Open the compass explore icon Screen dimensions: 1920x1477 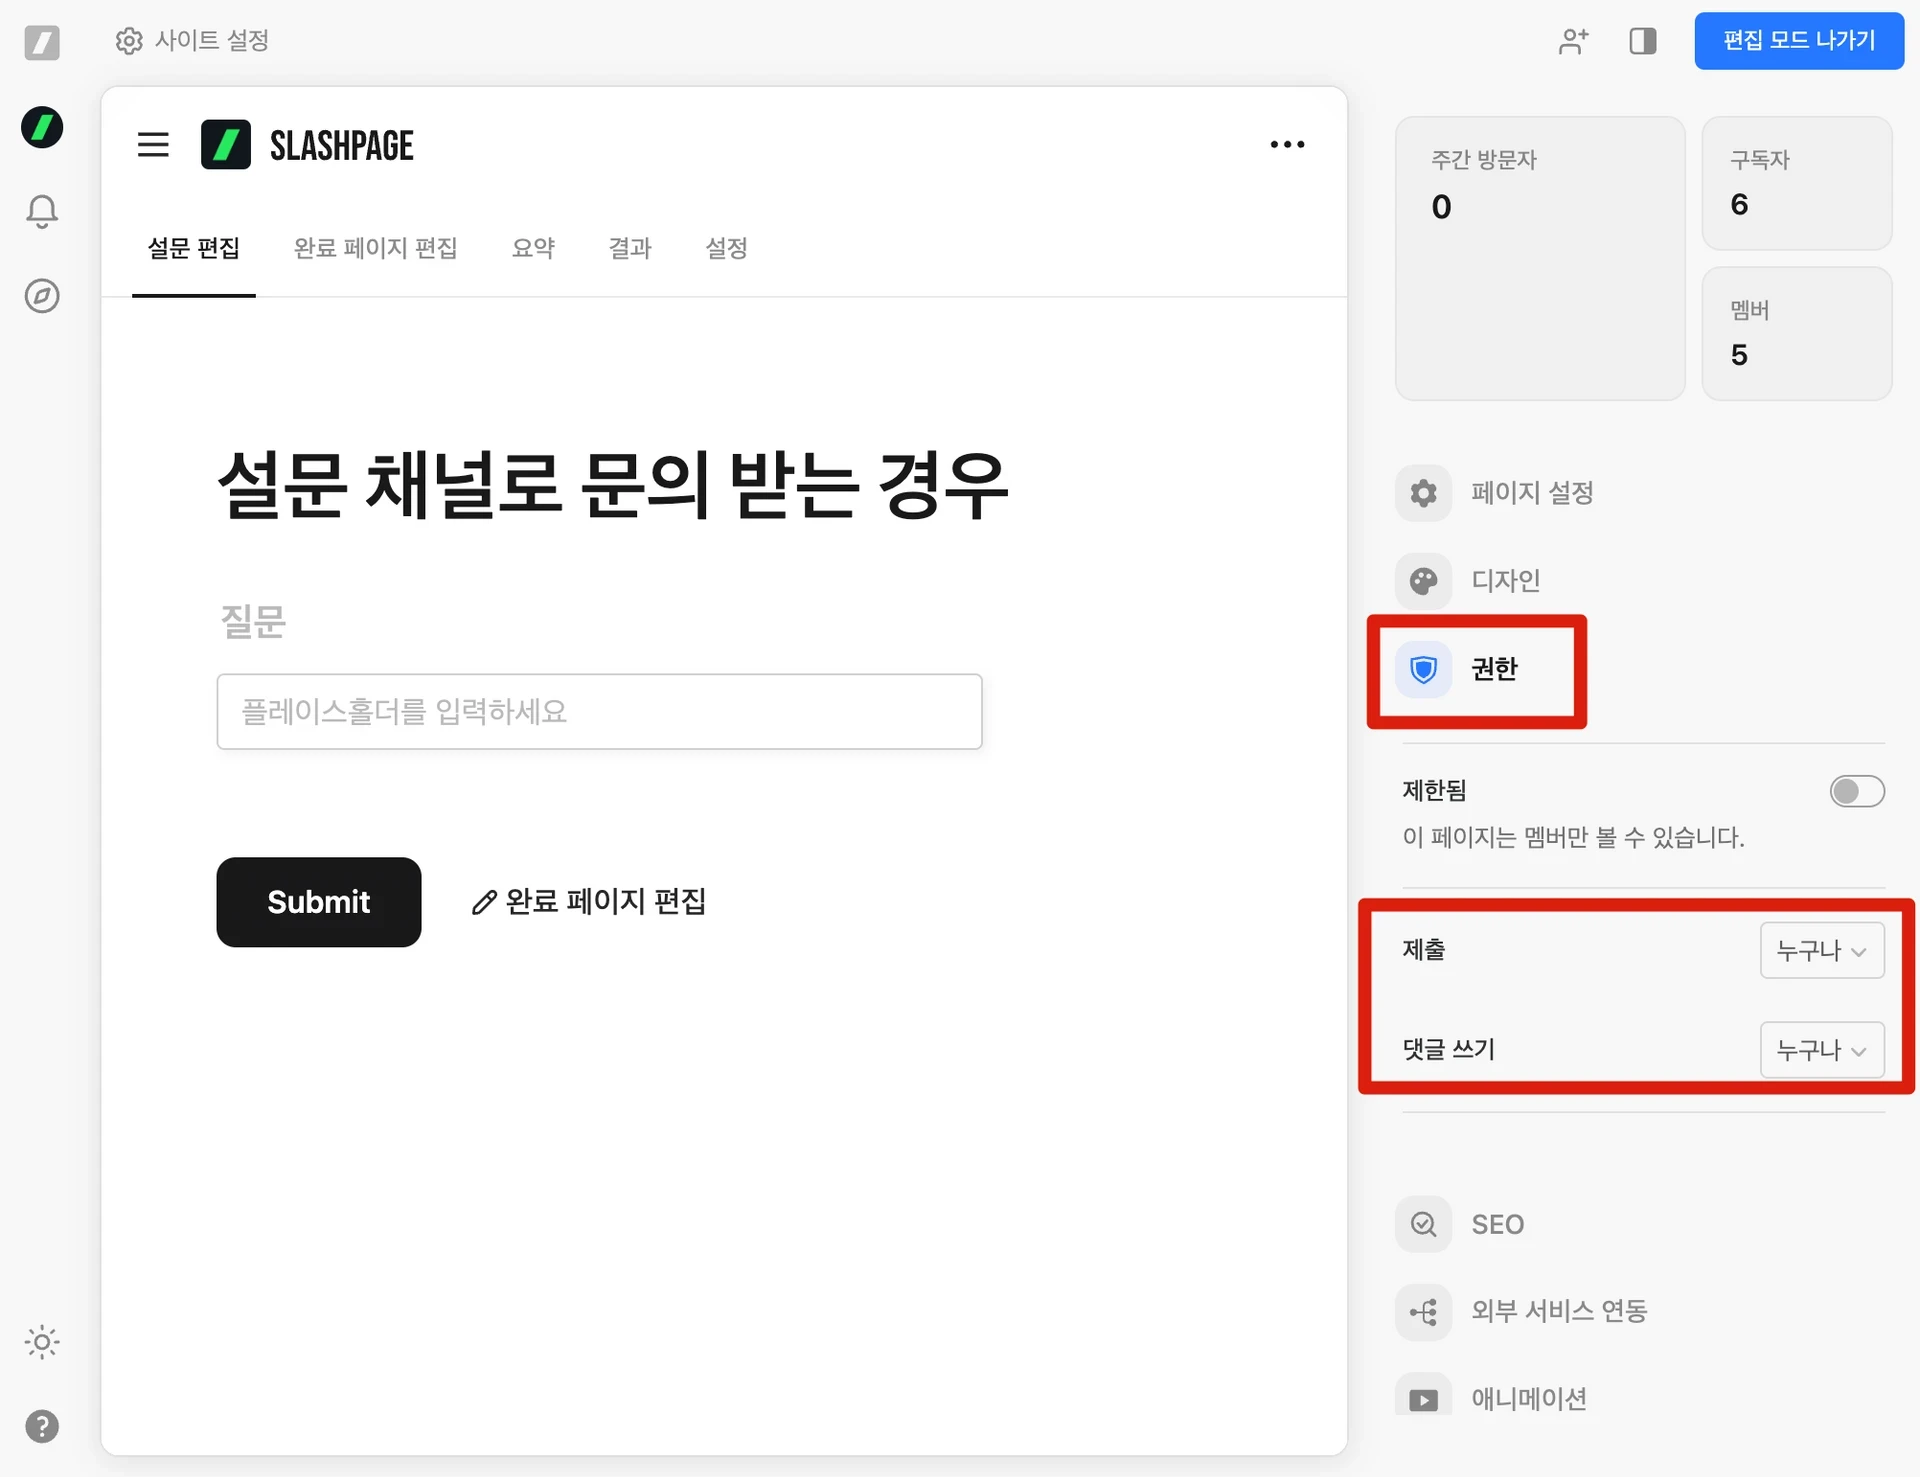tap(42, 296)
